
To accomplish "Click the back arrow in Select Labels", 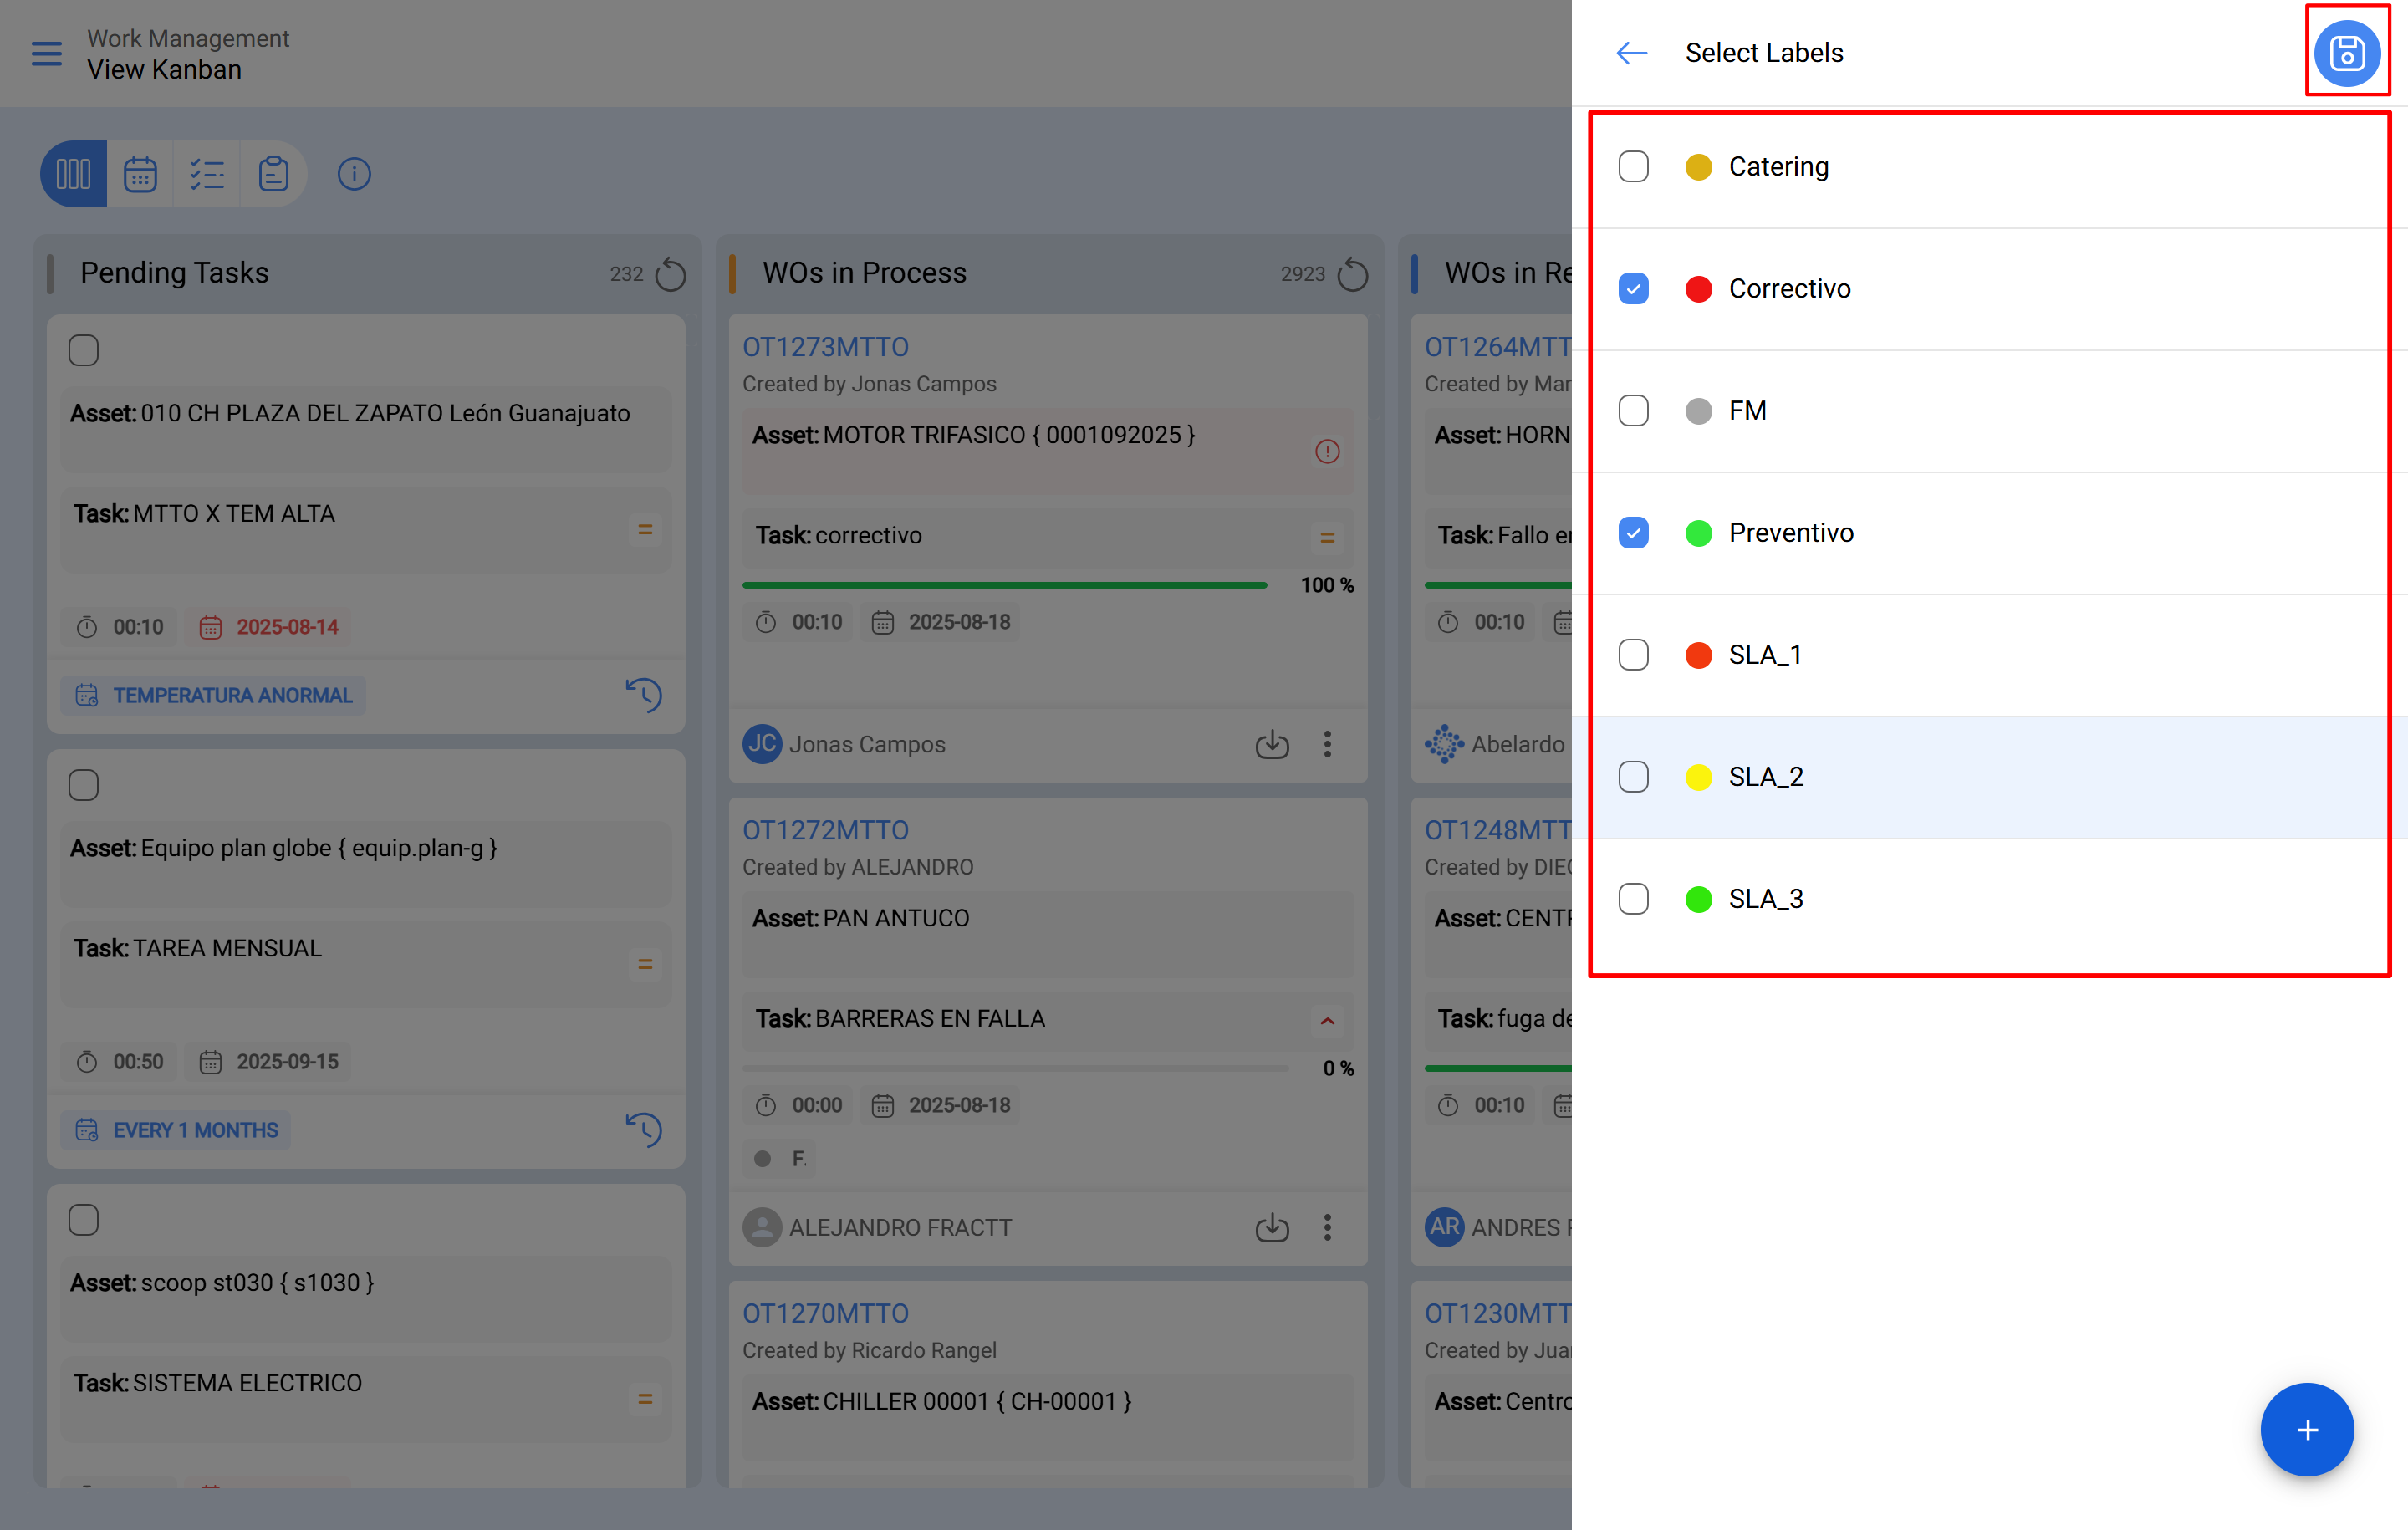I will (x=1631, y=52).
